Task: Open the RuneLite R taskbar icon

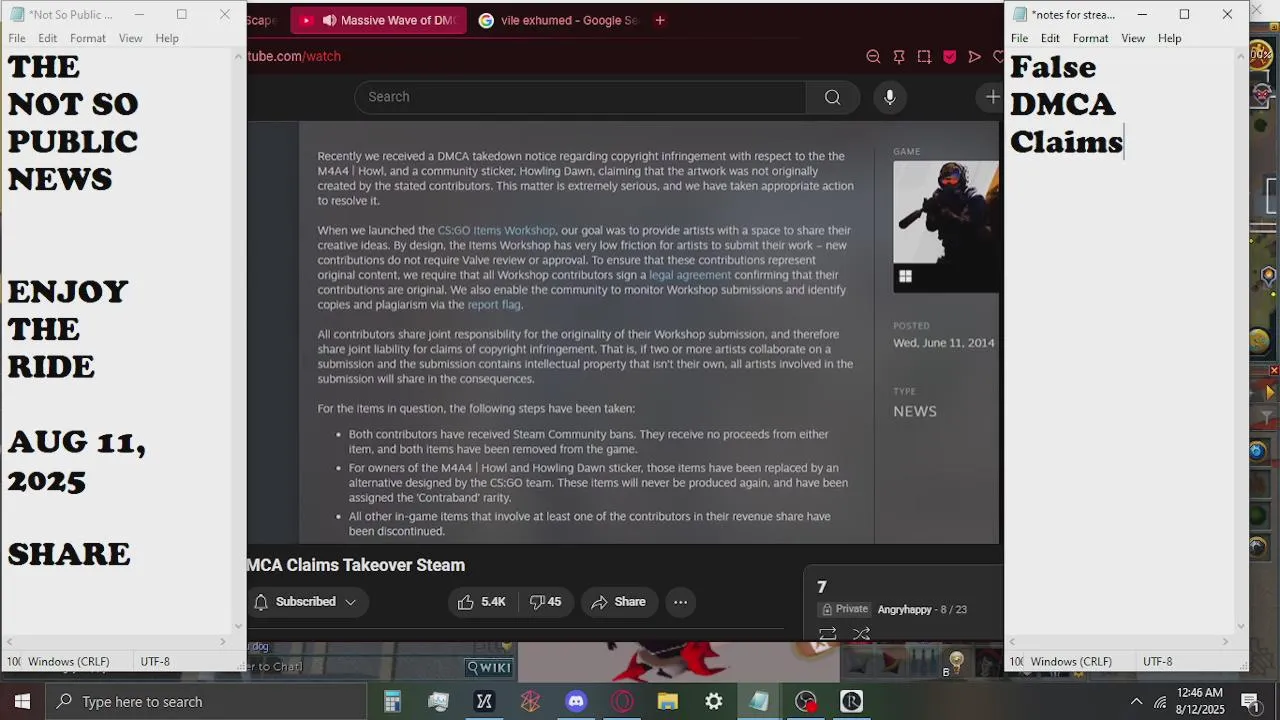Action: click(x=851, y=702)
